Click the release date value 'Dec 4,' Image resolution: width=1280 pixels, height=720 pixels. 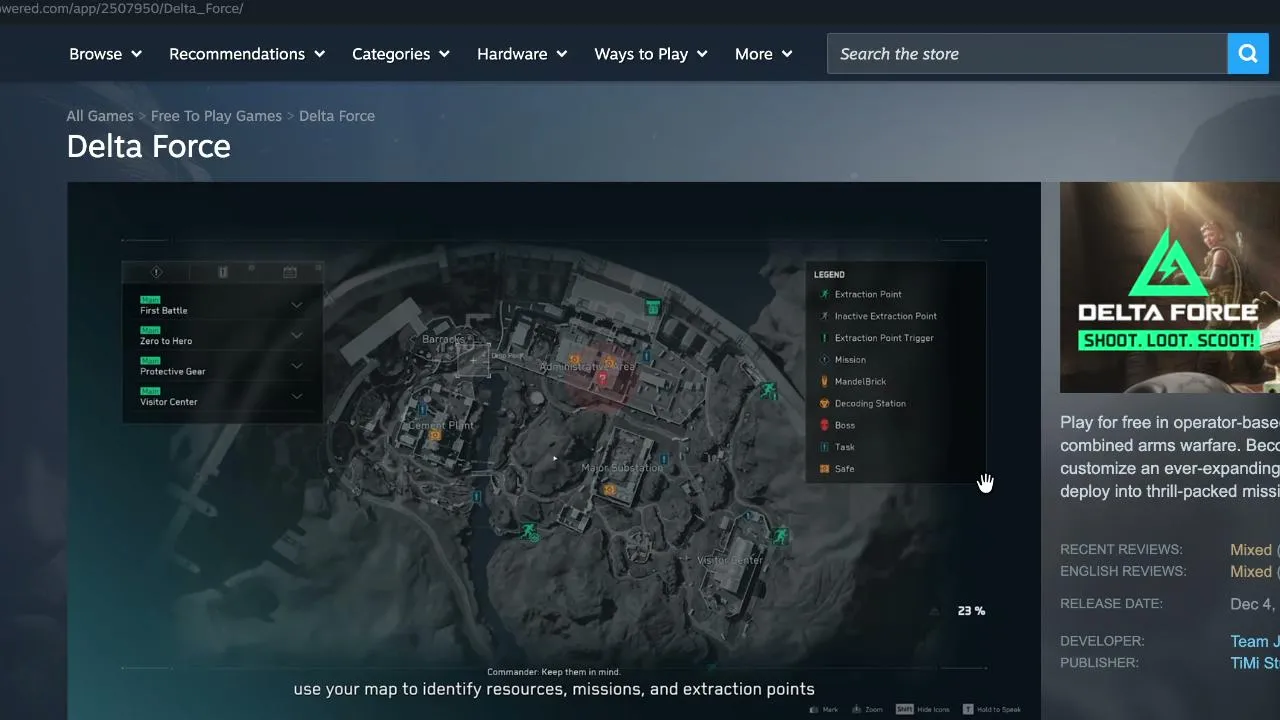(1254, 604)
